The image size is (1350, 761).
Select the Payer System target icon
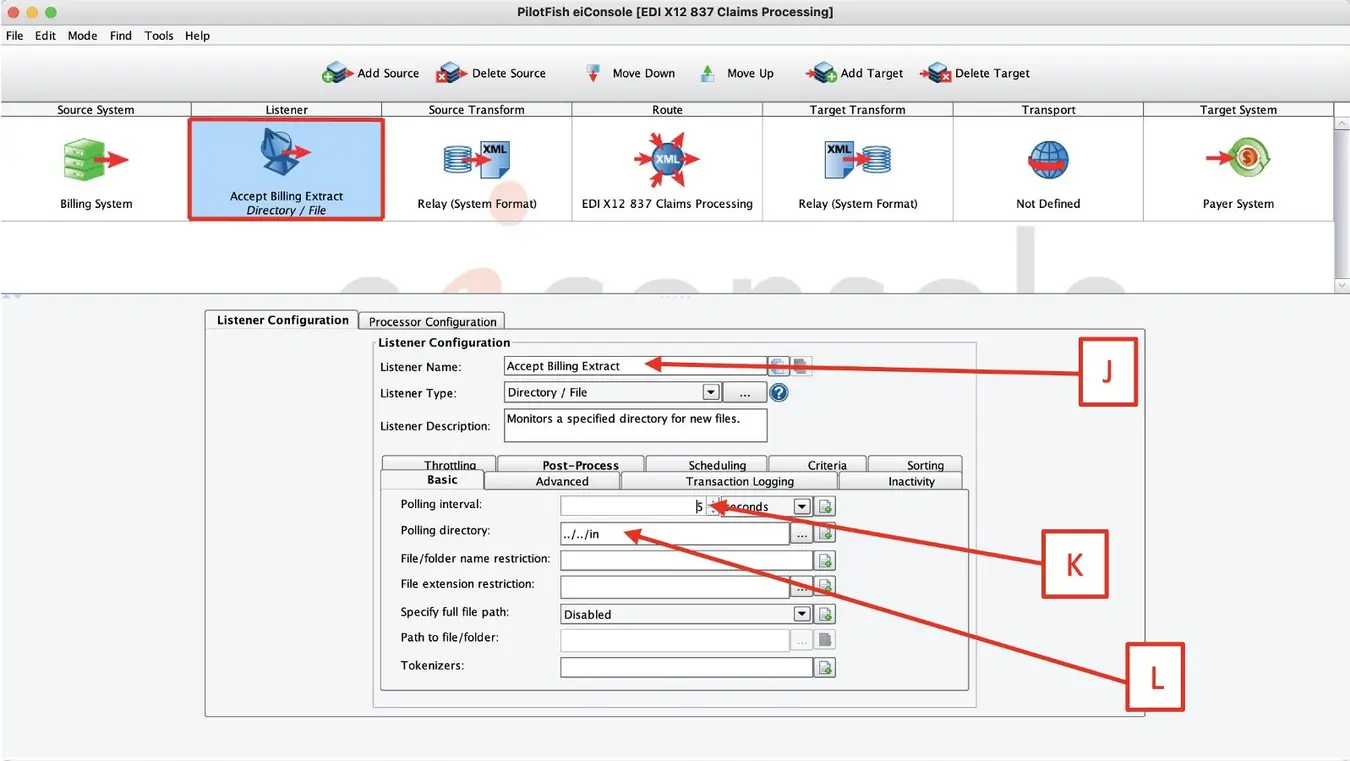coord(1238,160)
